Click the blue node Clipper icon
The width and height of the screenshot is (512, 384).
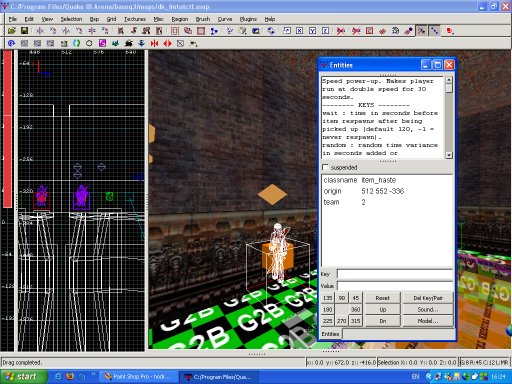(214, 31)
